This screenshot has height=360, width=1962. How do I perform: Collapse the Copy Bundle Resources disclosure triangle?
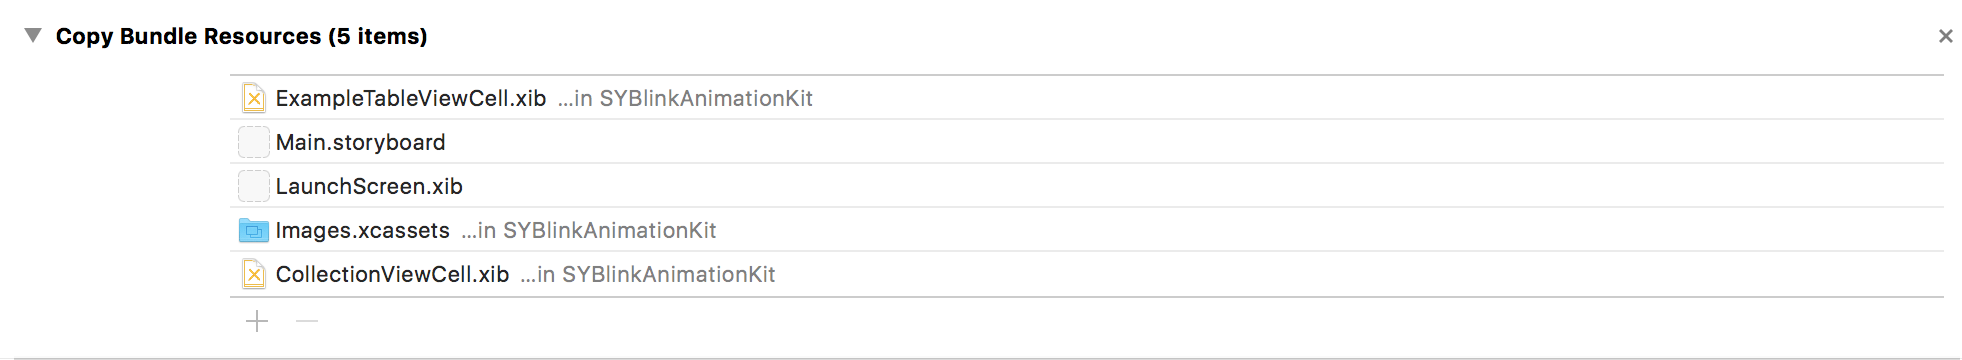pyautogui.click(x=33, y=36)
